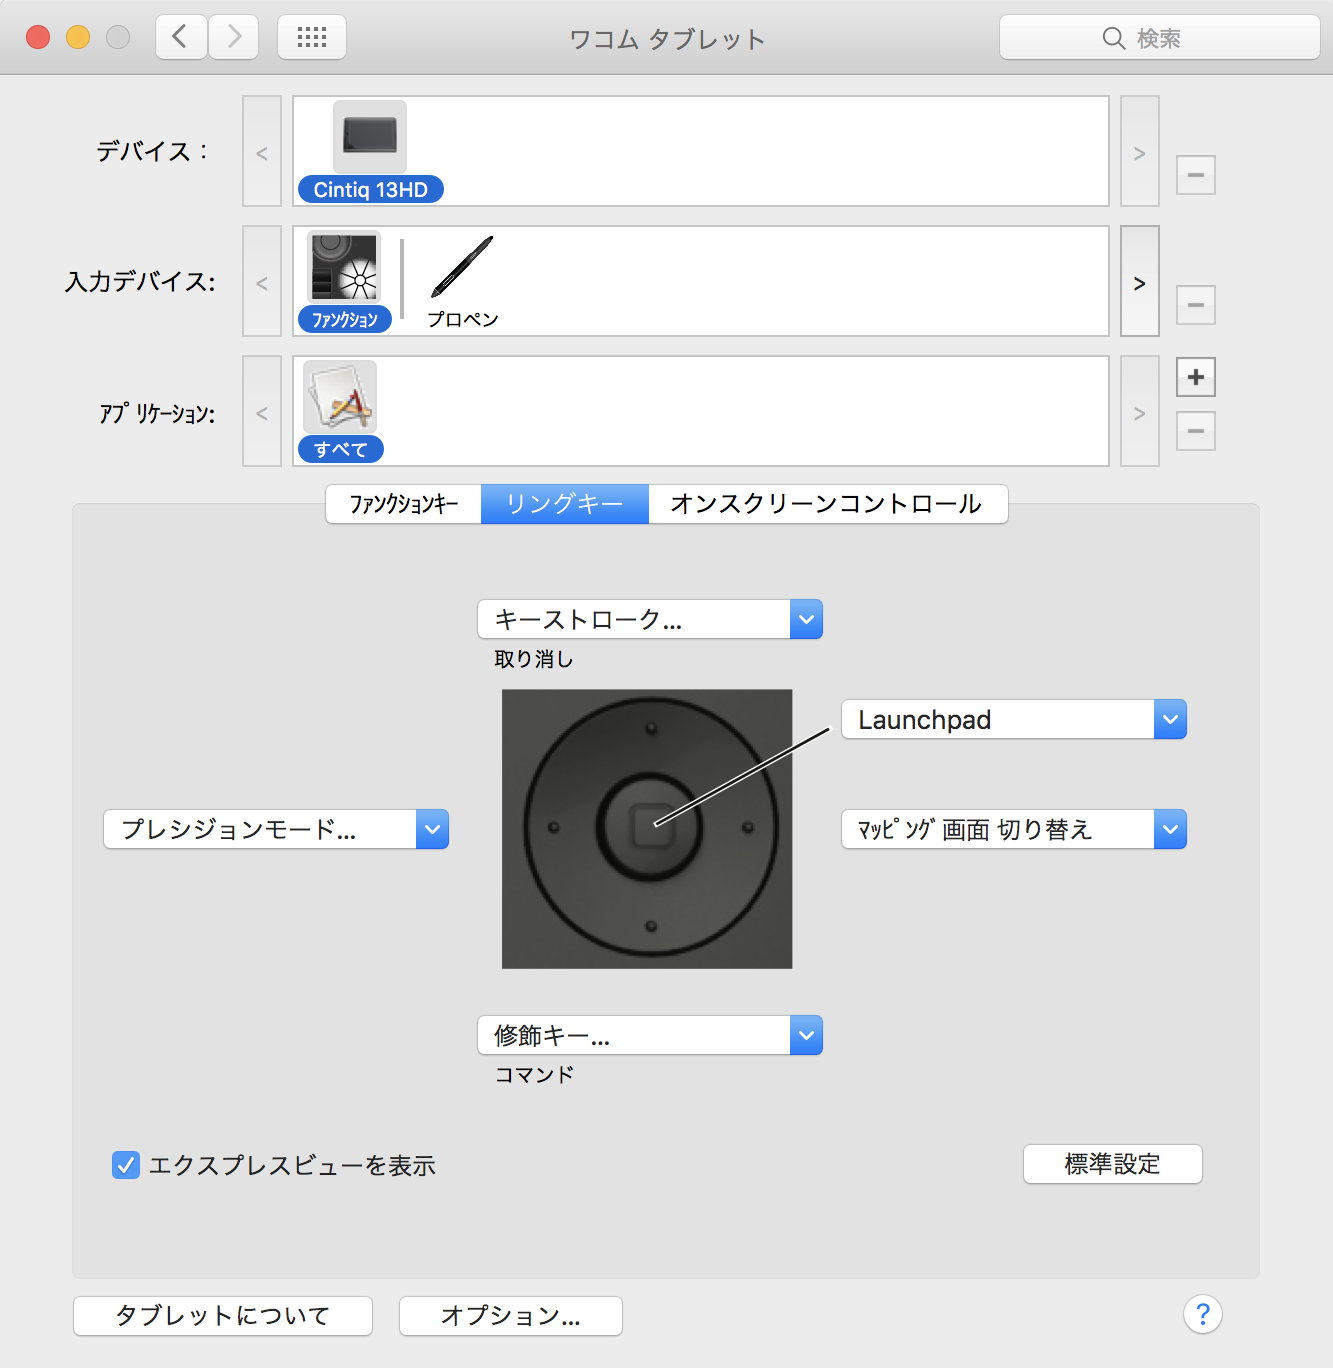Expand the プレシジョンモード dropdown
1333x1368 pixels.
[276, 829]
